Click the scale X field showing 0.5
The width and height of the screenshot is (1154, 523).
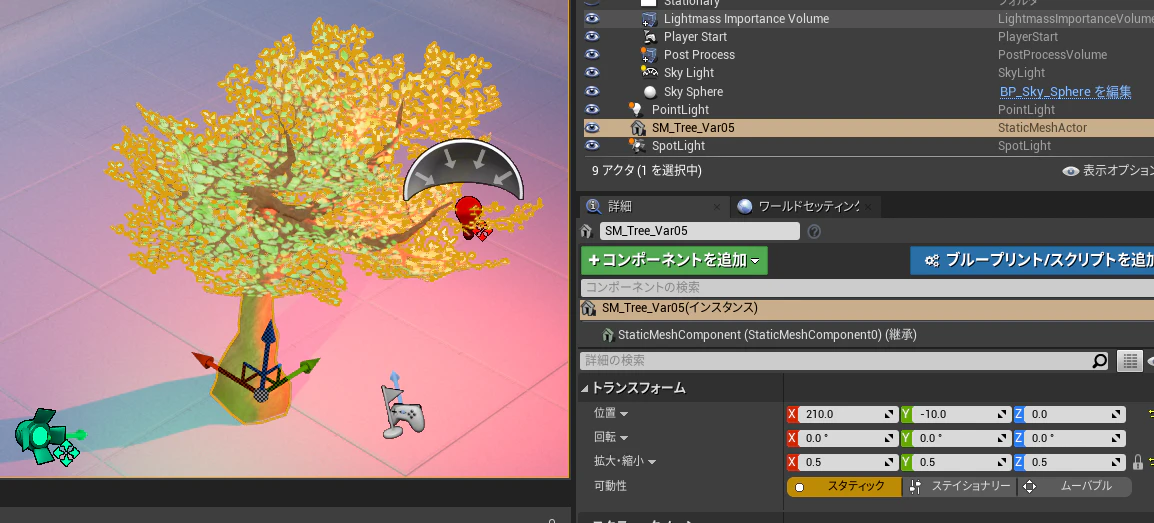849,463
